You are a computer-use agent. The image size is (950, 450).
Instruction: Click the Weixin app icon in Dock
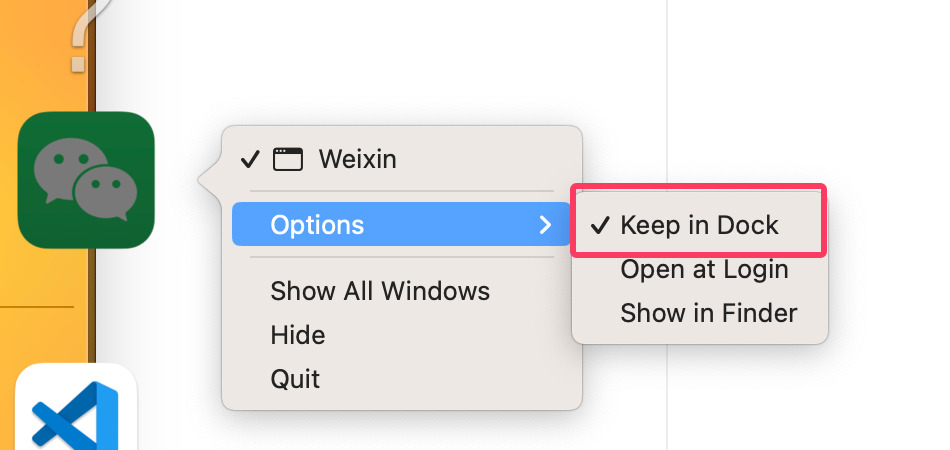[86, 180]
